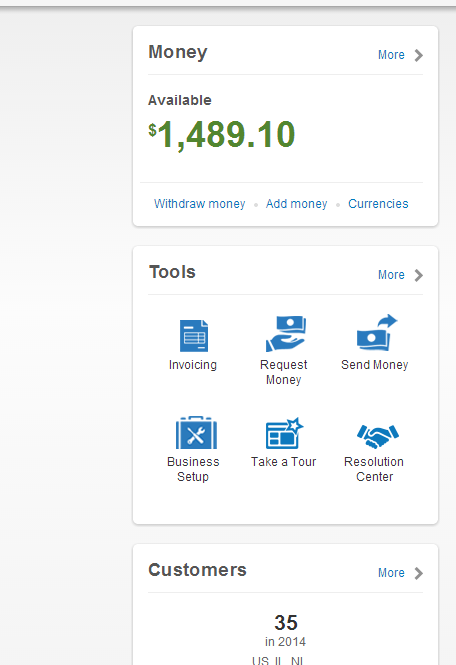Open the Currencies link
This screenshot has width=456, height=665.
coord(378,204)
